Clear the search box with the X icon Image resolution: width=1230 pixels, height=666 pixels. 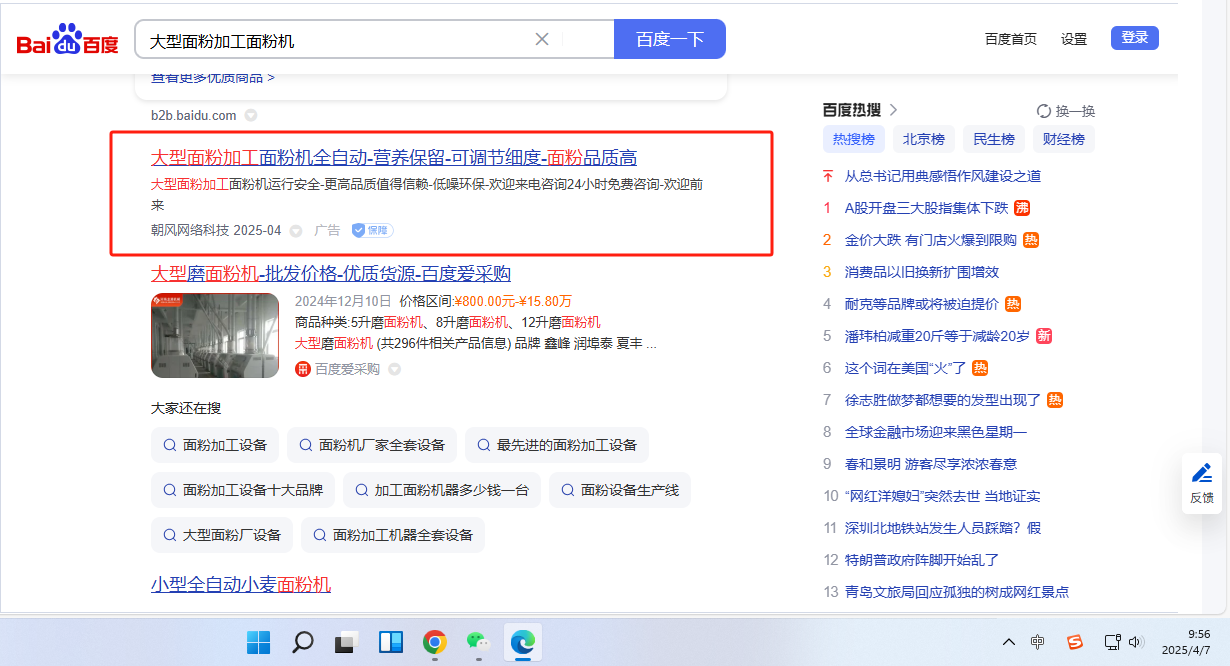pyautogui.click(x=542, y=39)
